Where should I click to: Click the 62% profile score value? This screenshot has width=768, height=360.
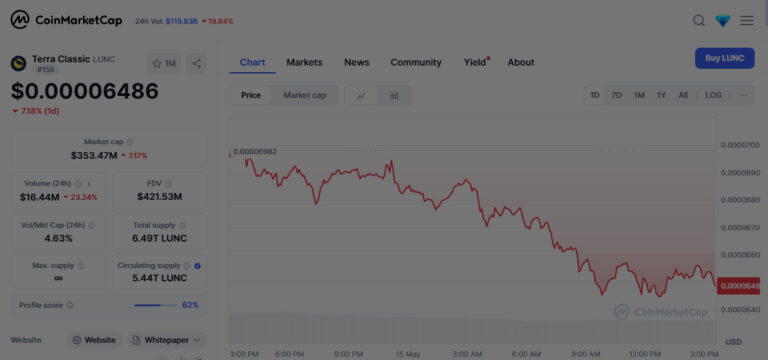pyautogui.click(x=191, y=305)
